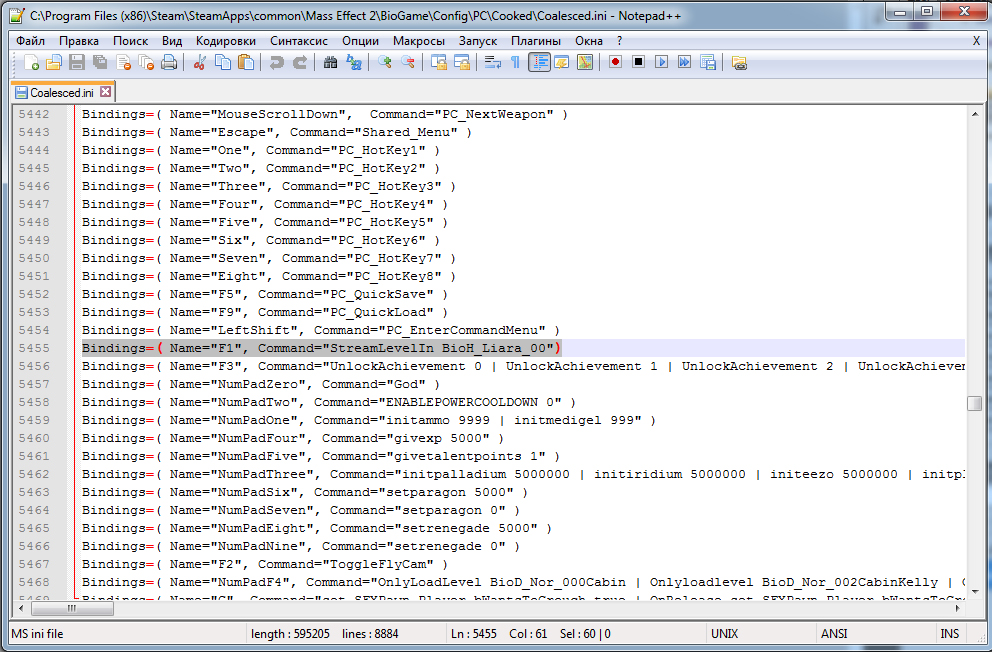Click horizontal scrollbar right arrow
This screenshot has width=992, height=652.
(958, 608)
